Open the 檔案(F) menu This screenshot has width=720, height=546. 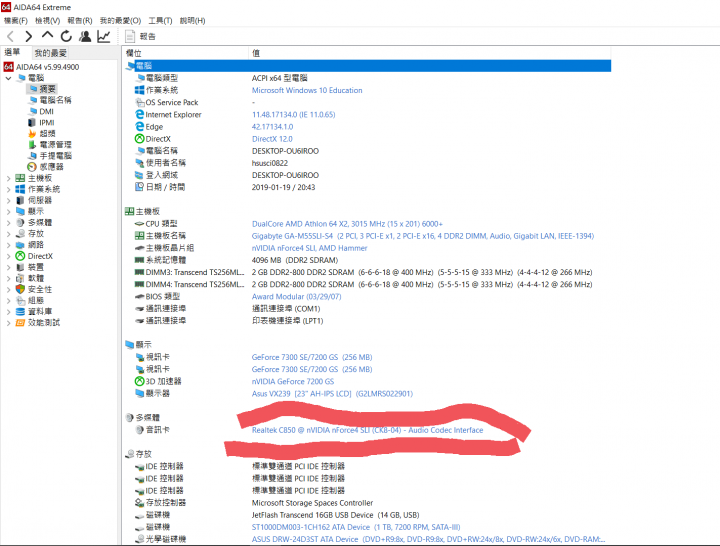click(16, 21)
